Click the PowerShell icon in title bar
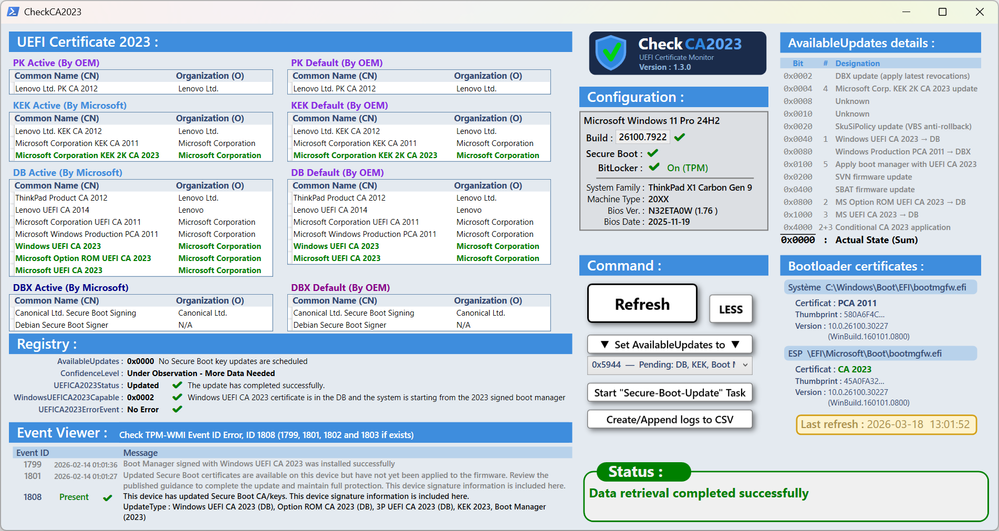 pyautogui.click(x=13, y=12)
